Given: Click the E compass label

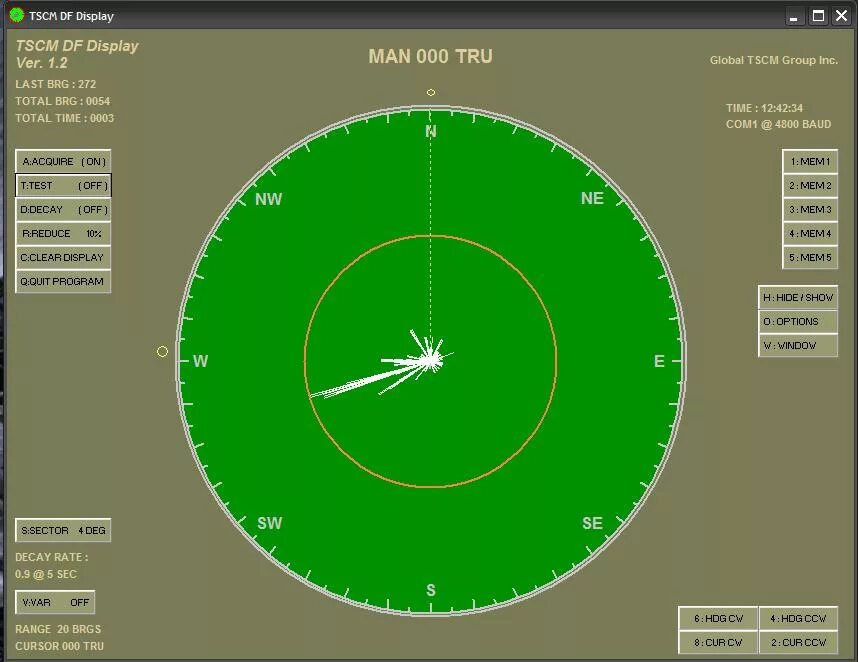Looking at the screenshot, I should [x=659, y=361].
